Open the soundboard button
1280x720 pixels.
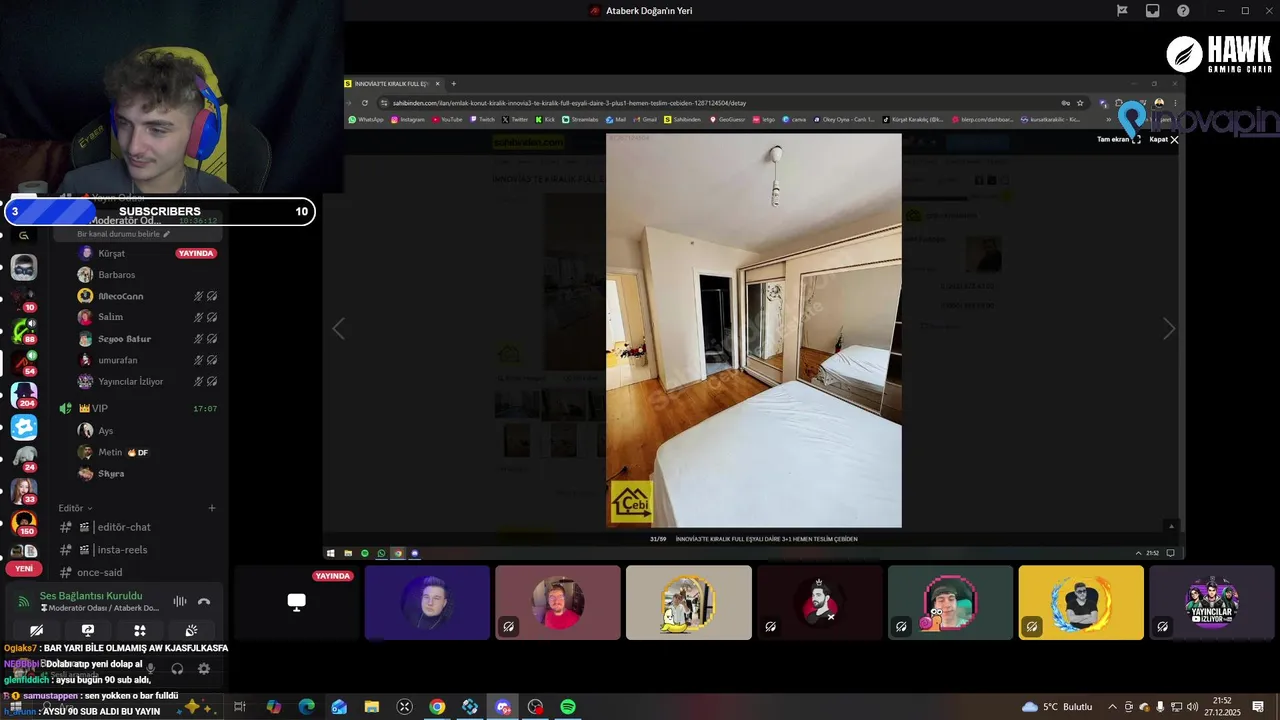(191, 631)
